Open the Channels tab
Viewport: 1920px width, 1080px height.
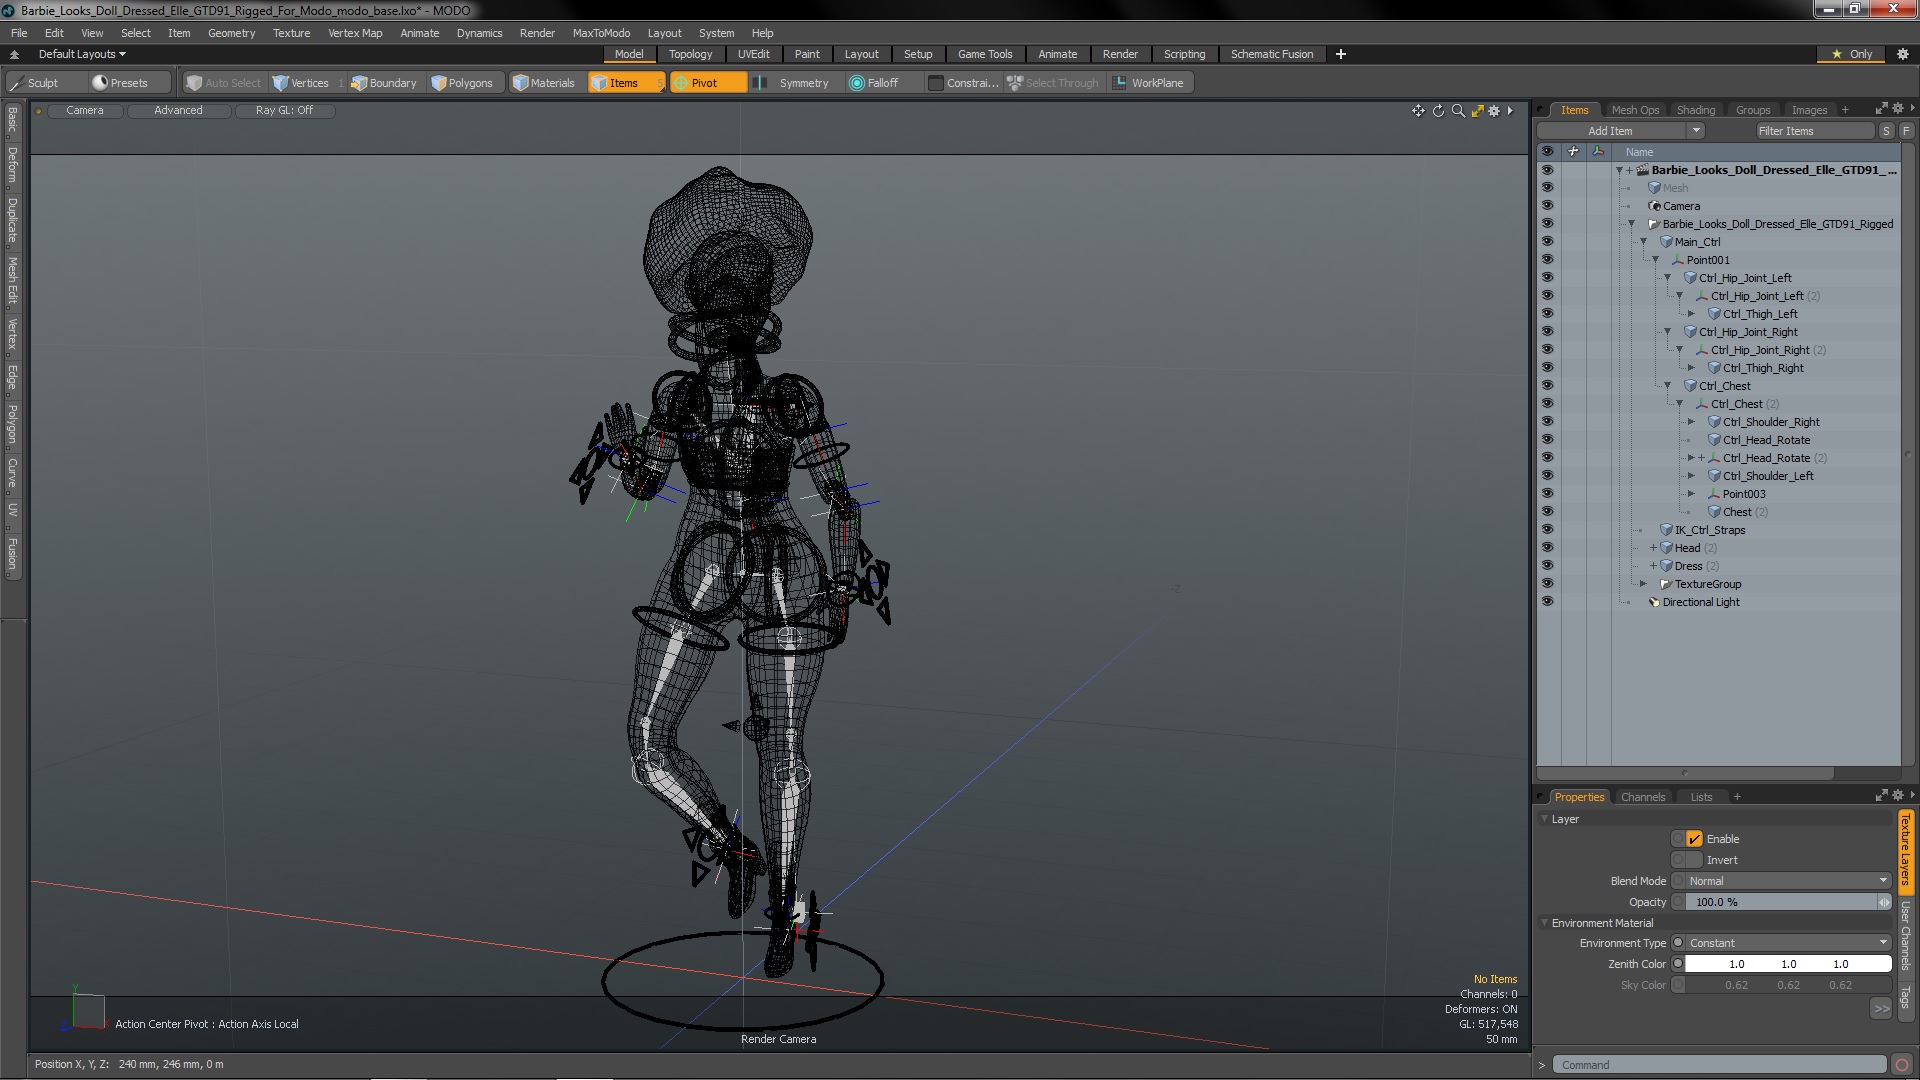[1643, 797]
